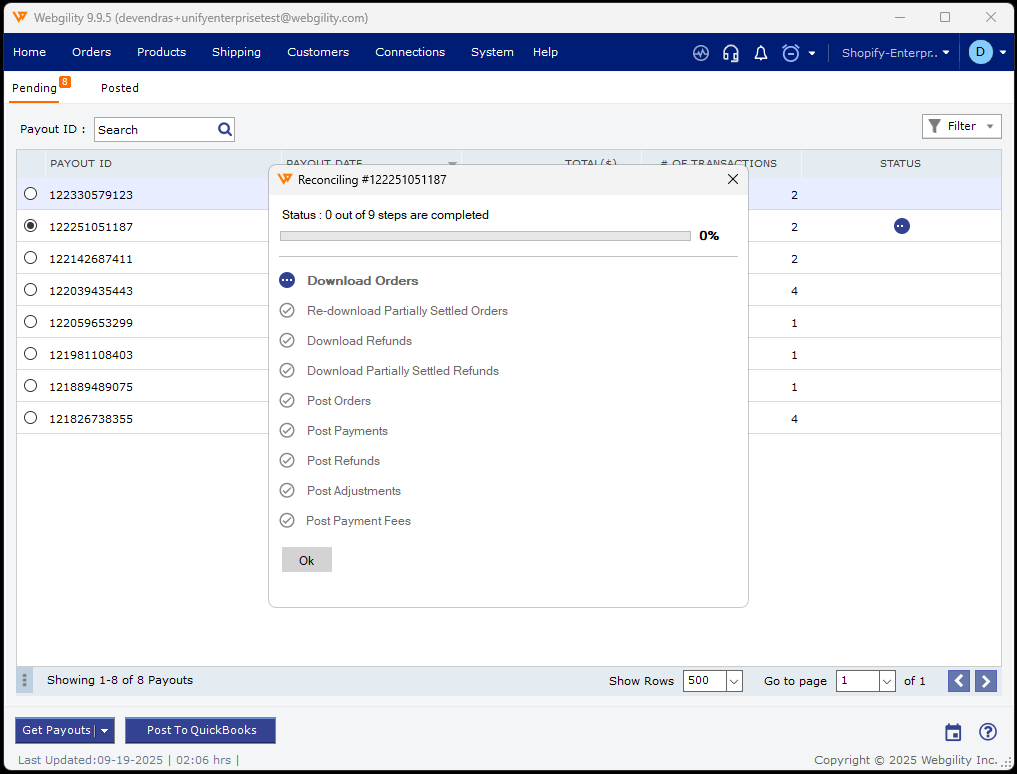Open the notifications bell icon
The width and height of the screenshot is (1017, 774).
click(761, 53)
